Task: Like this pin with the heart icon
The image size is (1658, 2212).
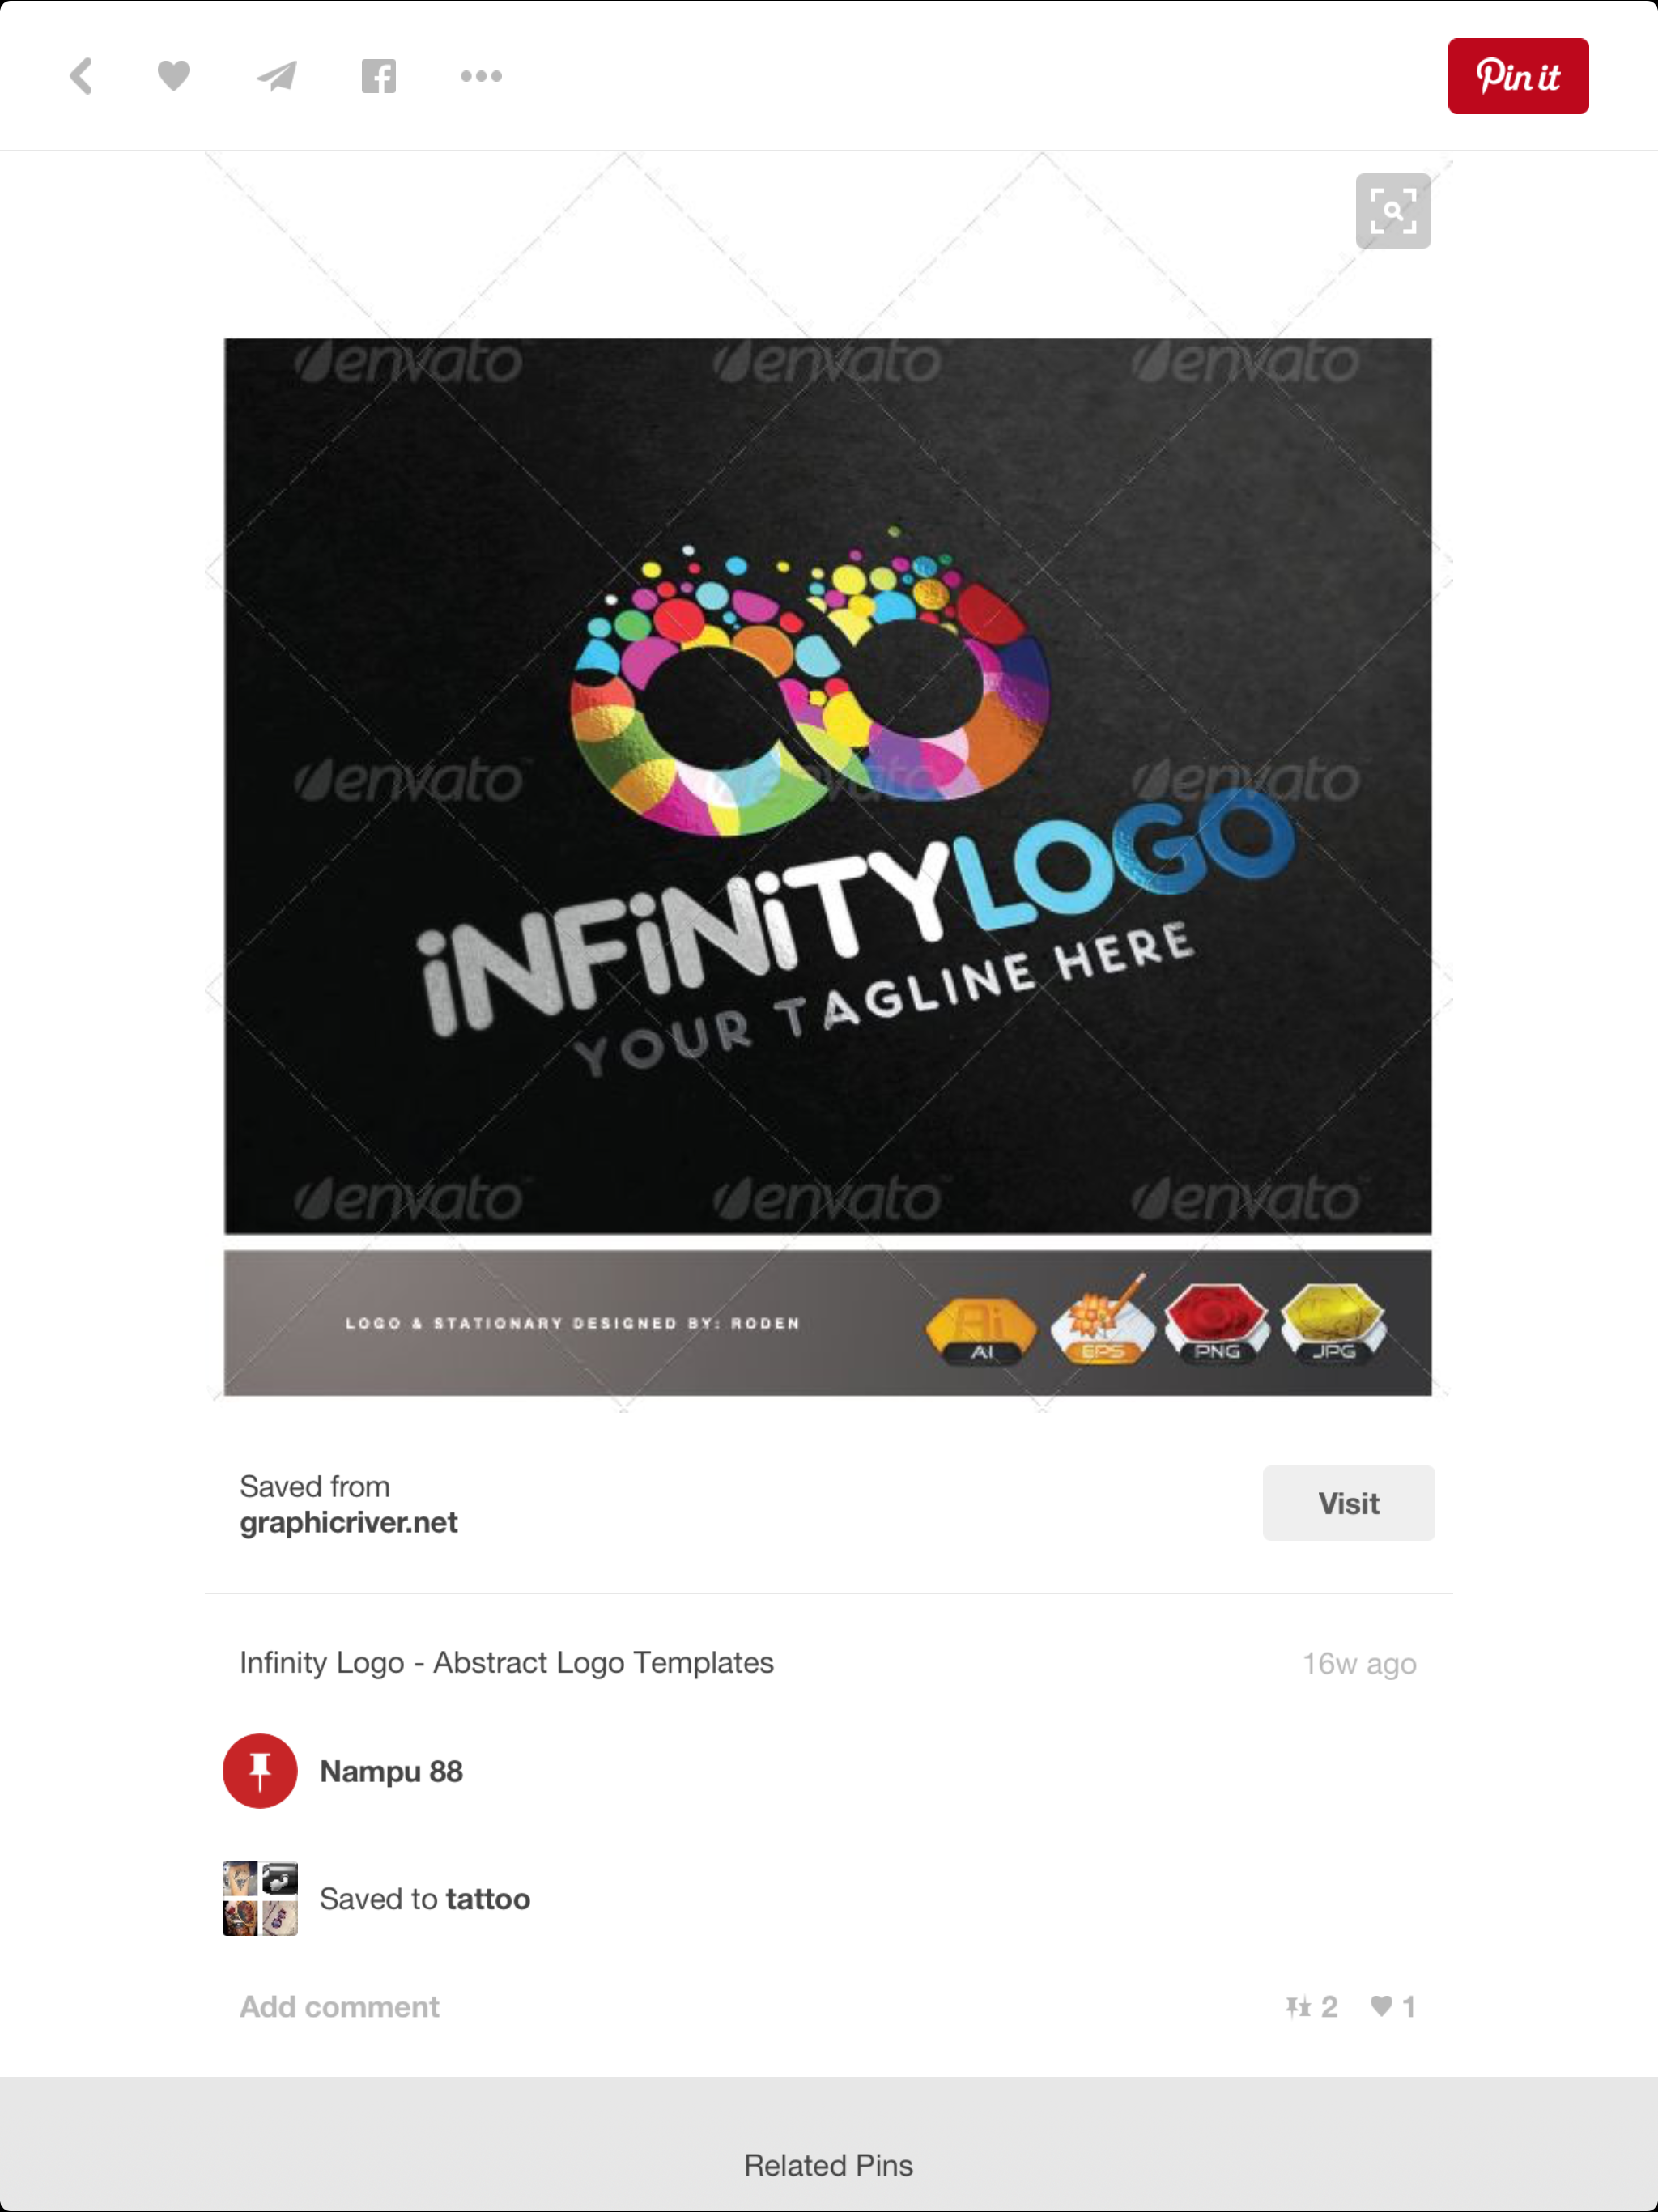Action: [174, 76]
